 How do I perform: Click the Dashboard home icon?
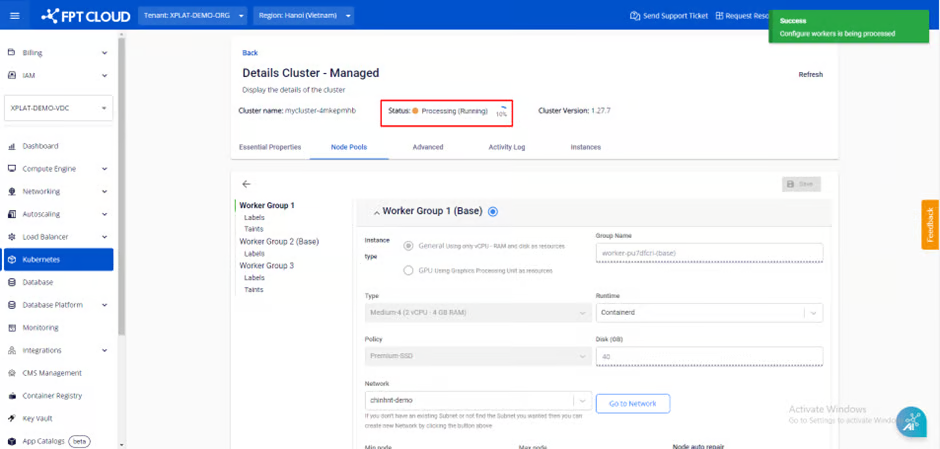point(12,146)
